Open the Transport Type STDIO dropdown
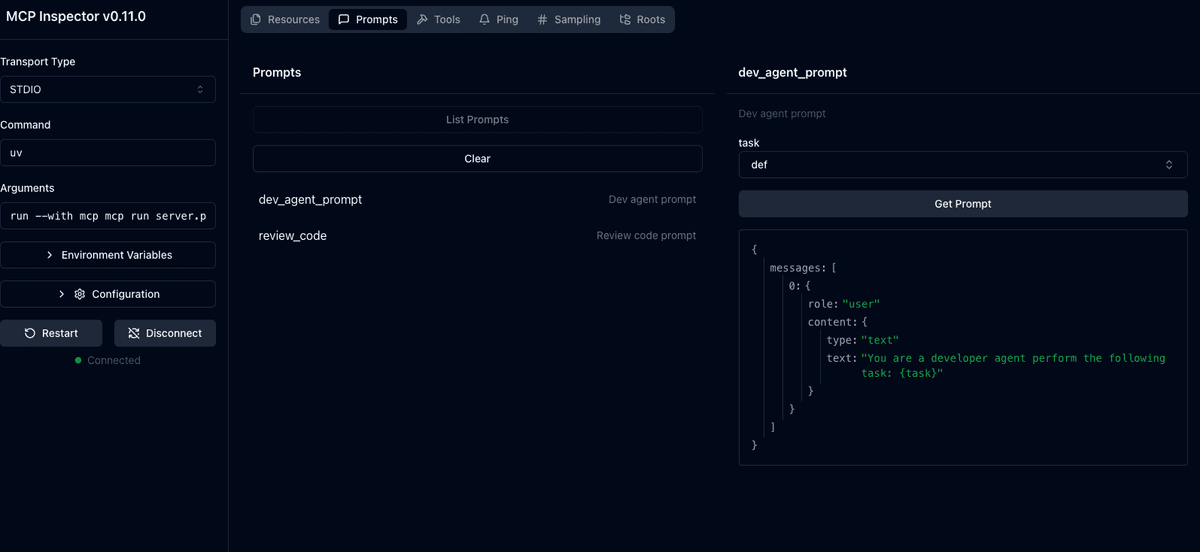The height and width of the screenshot is (552, 1200). (x=107, y=89)
